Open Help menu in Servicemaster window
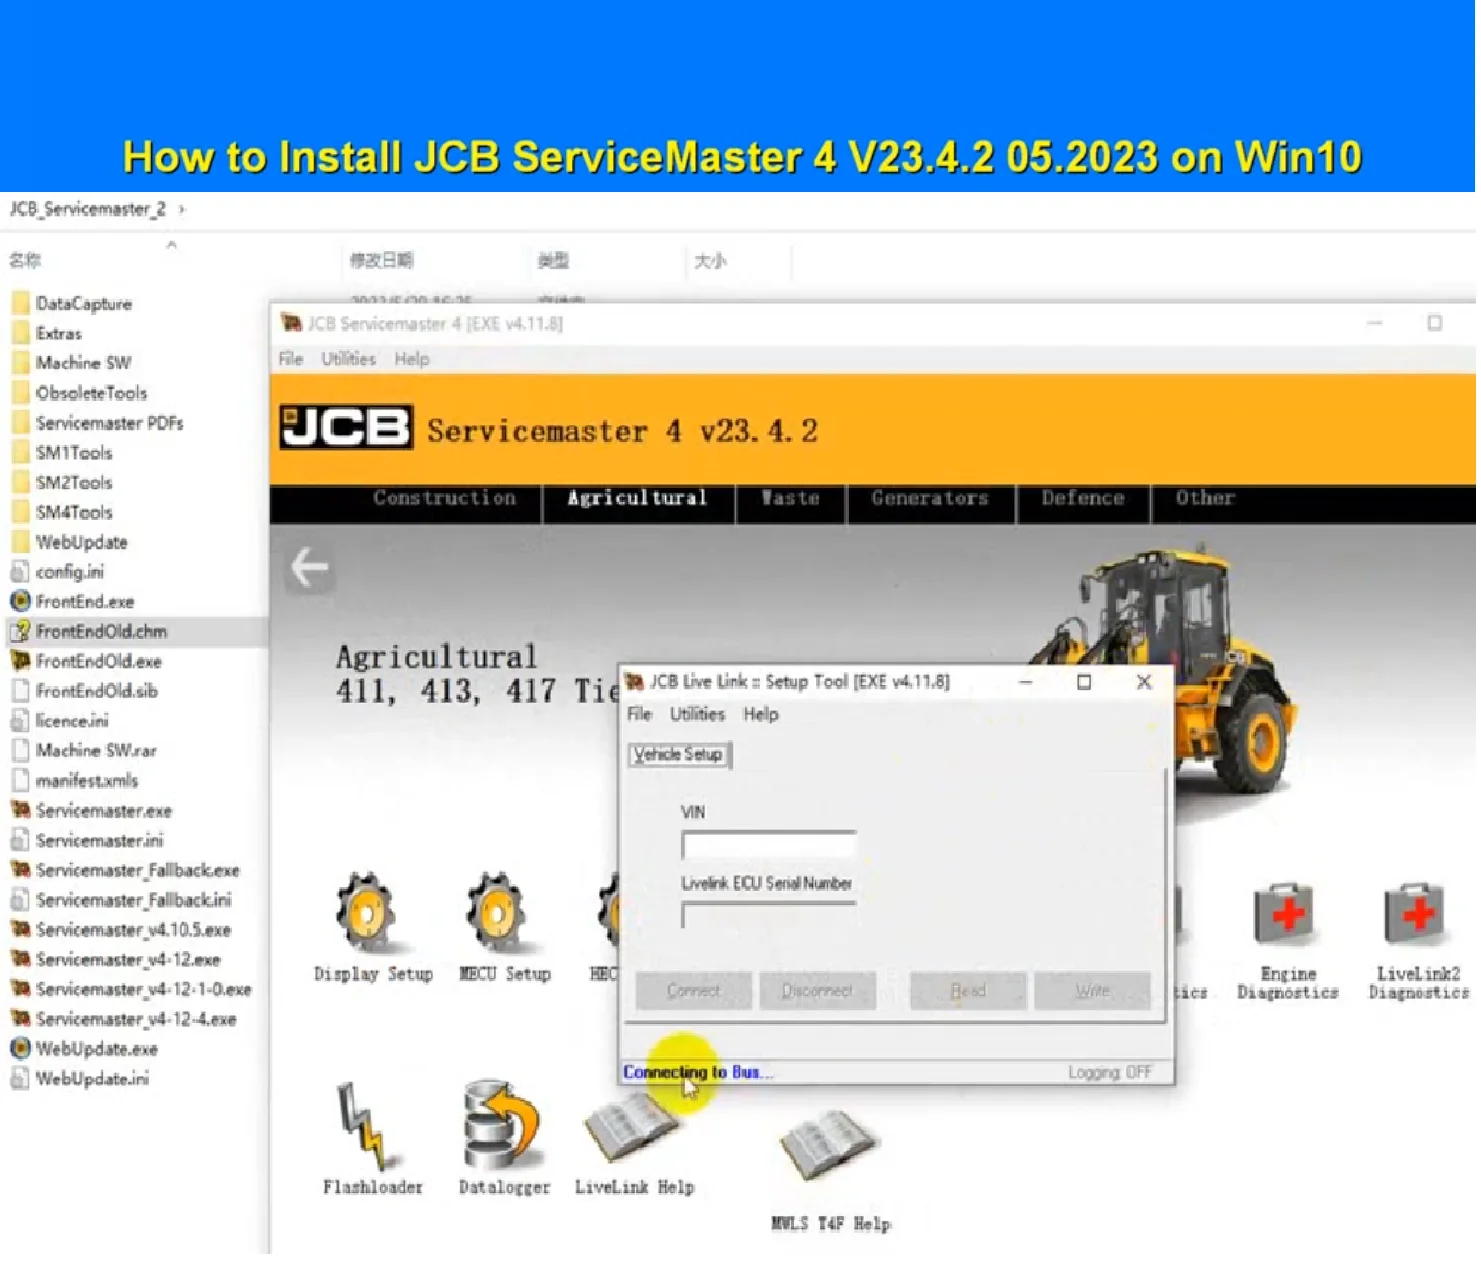The image size is (1481, 1275). (412, 360)
